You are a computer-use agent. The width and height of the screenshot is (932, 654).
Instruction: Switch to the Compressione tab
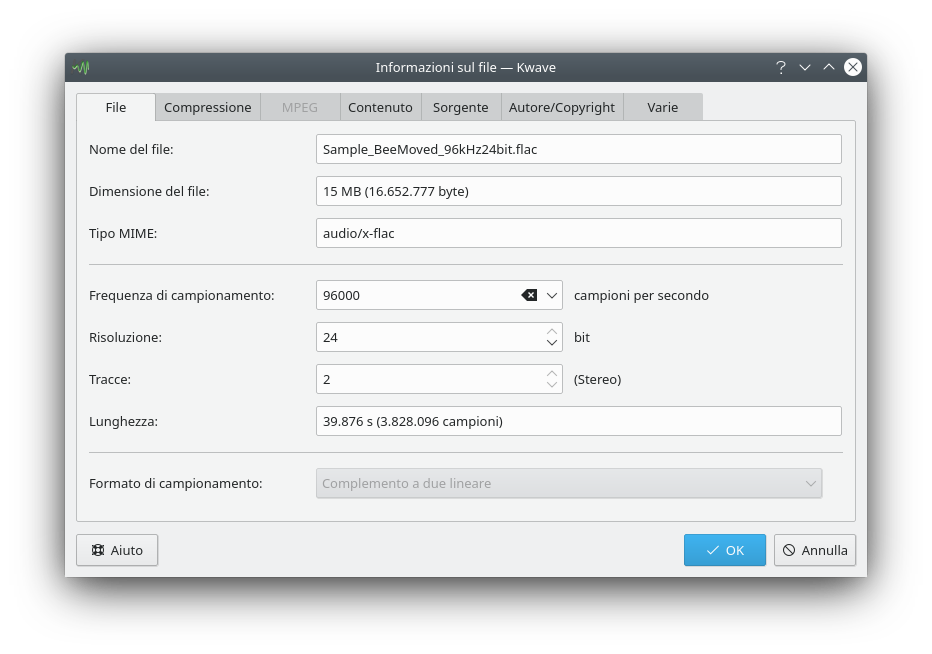coord(207,107)
